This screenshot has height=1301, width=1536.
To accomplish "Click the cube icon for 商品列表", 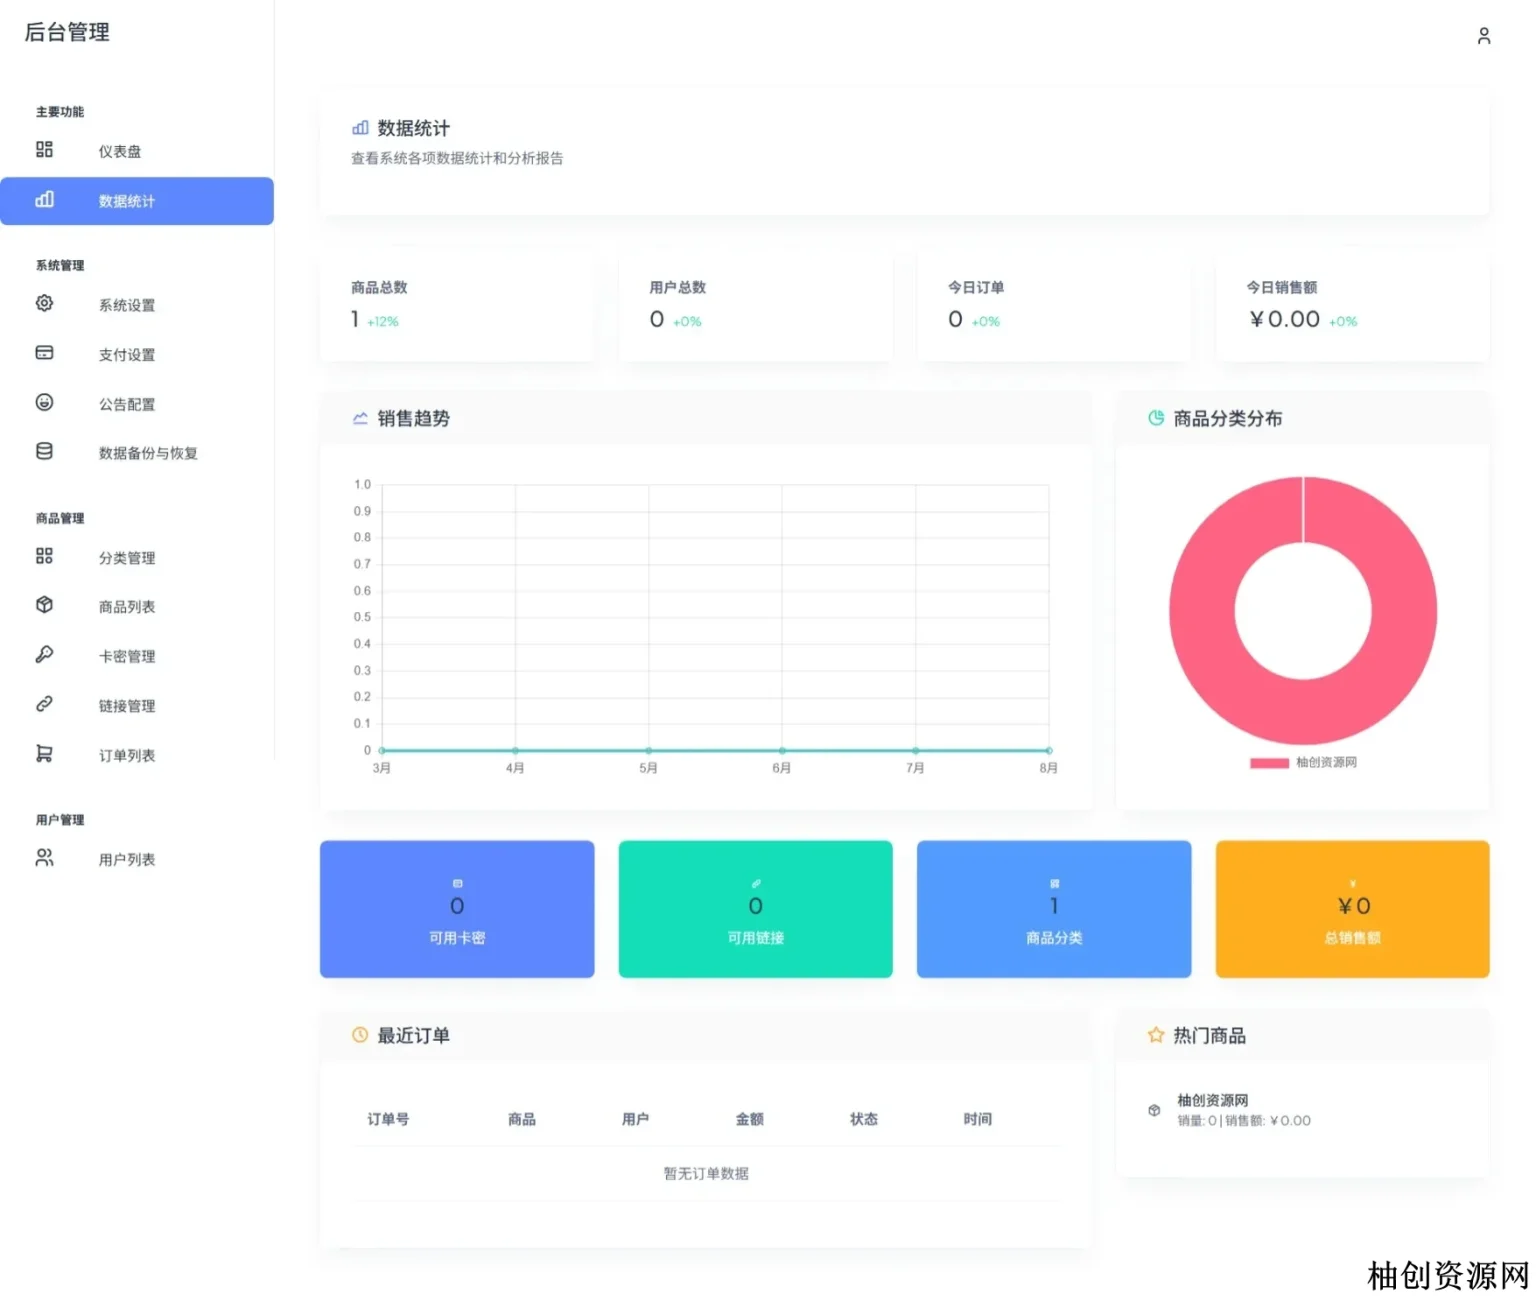I will [44, 605].
